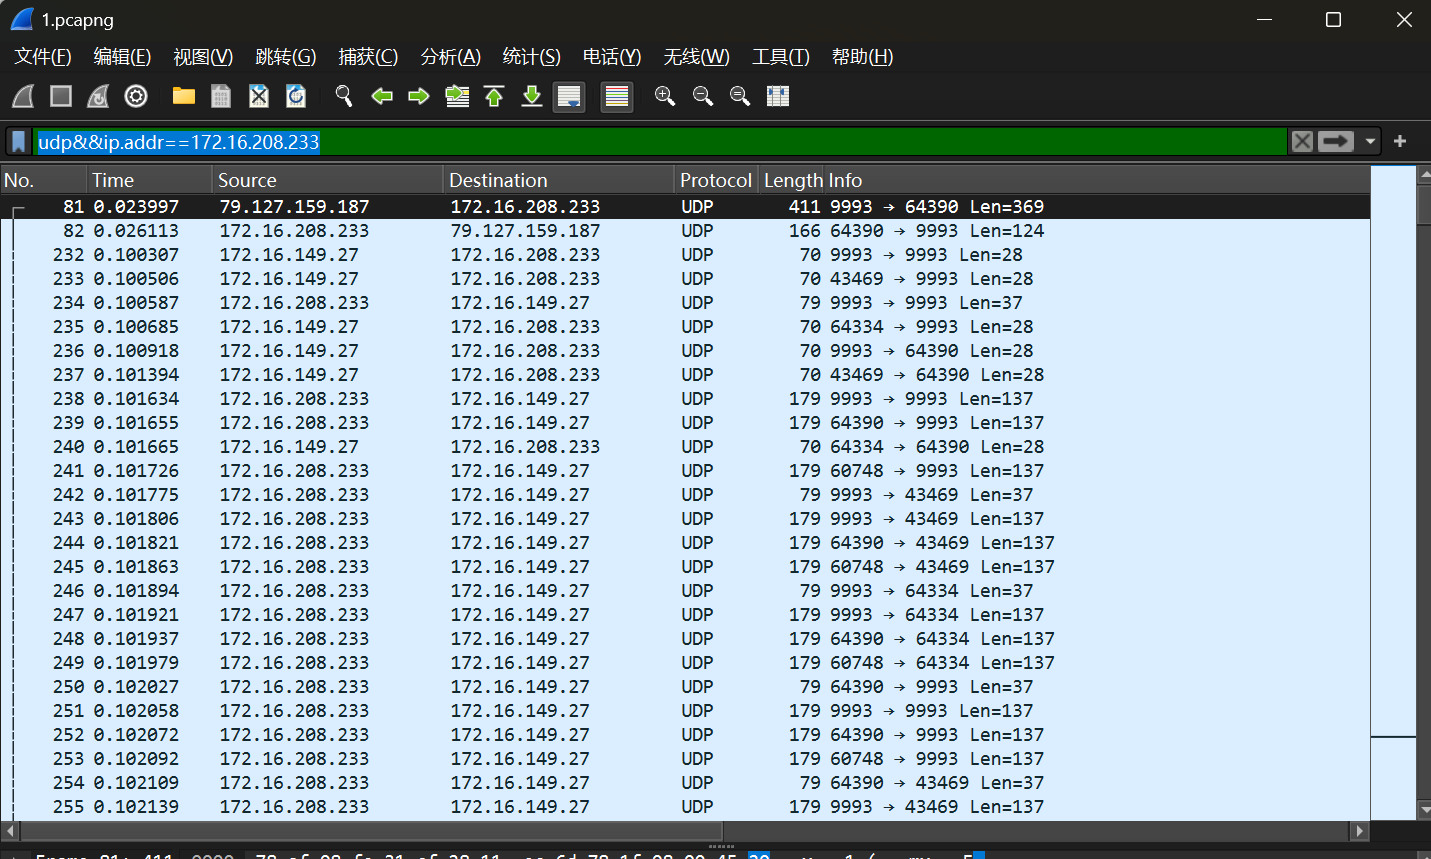Open the 帮助(H) menu
Image resolution: width=1431 pixels, height=859 pixels.
863,57
